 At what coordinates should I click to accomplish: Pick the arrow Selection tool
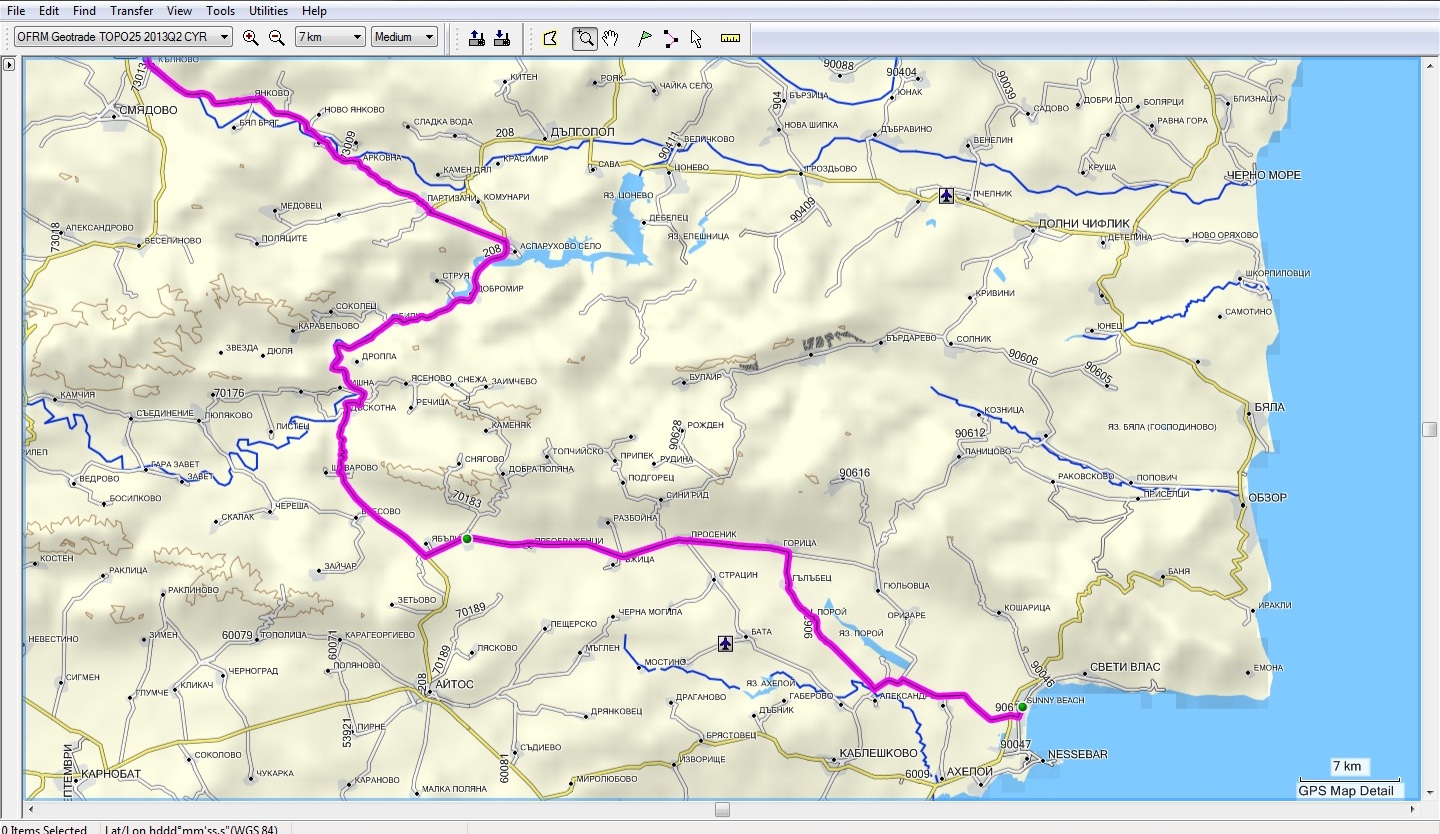point(696,38)
